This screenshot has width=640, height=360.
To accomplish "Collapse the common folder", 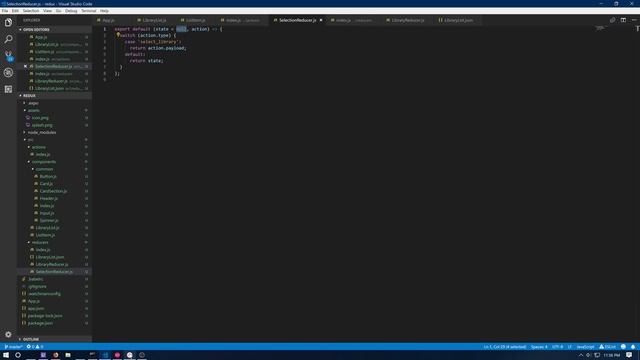I will pyautogui.click(x=44, y=169).
